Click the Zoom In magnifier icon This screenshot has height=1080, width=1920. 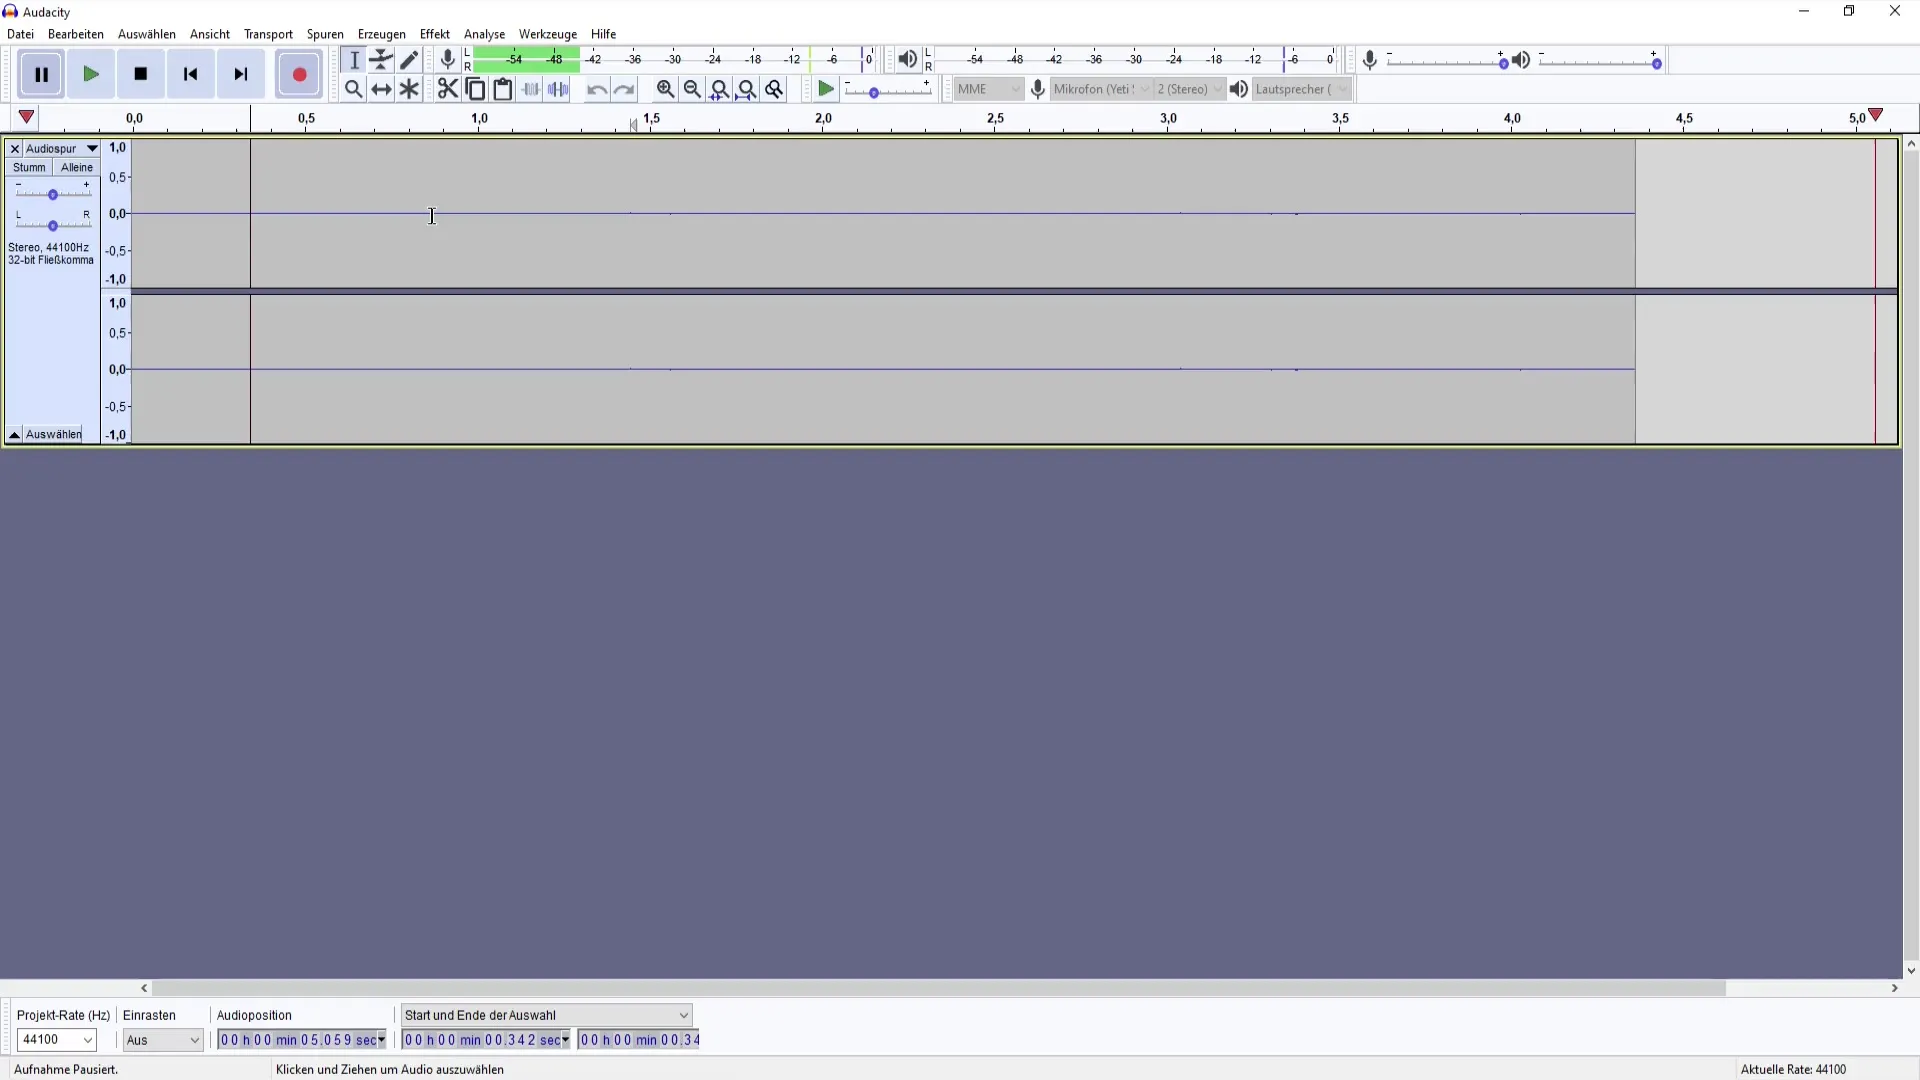click(x=665, y=89)
